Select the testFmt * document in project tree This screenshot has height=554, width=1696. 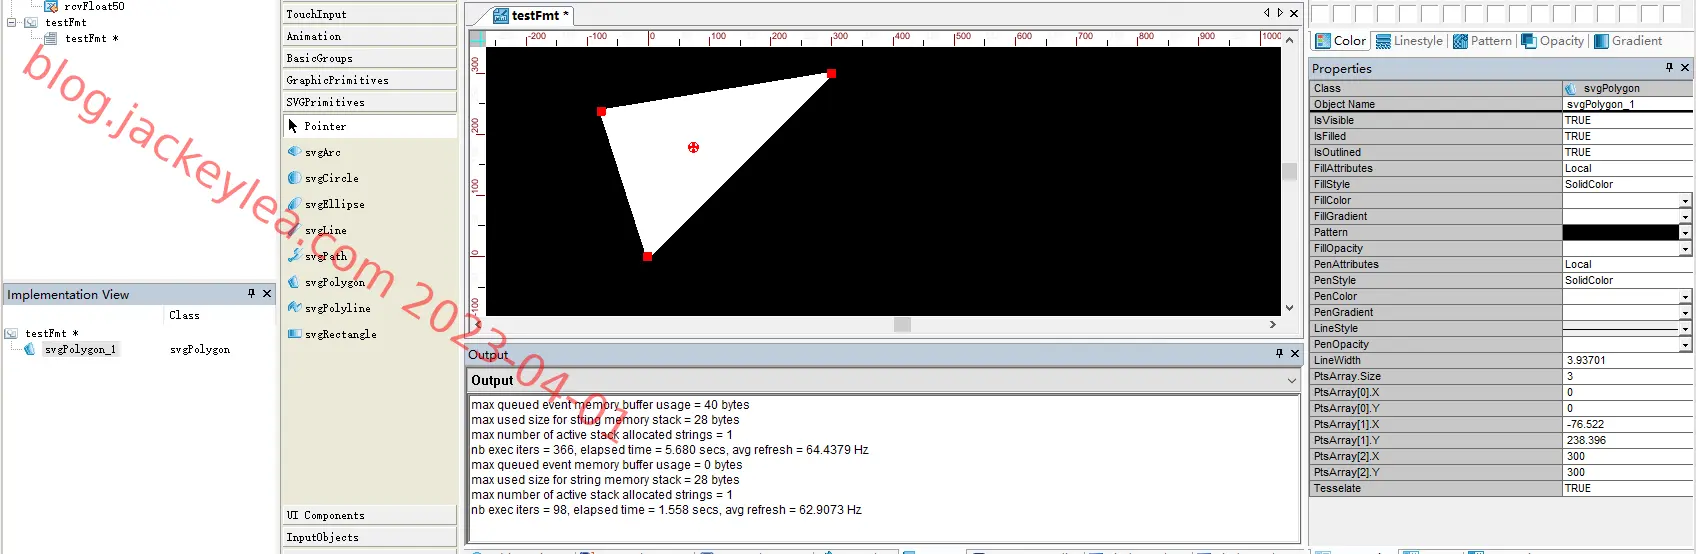coord(91,38)
